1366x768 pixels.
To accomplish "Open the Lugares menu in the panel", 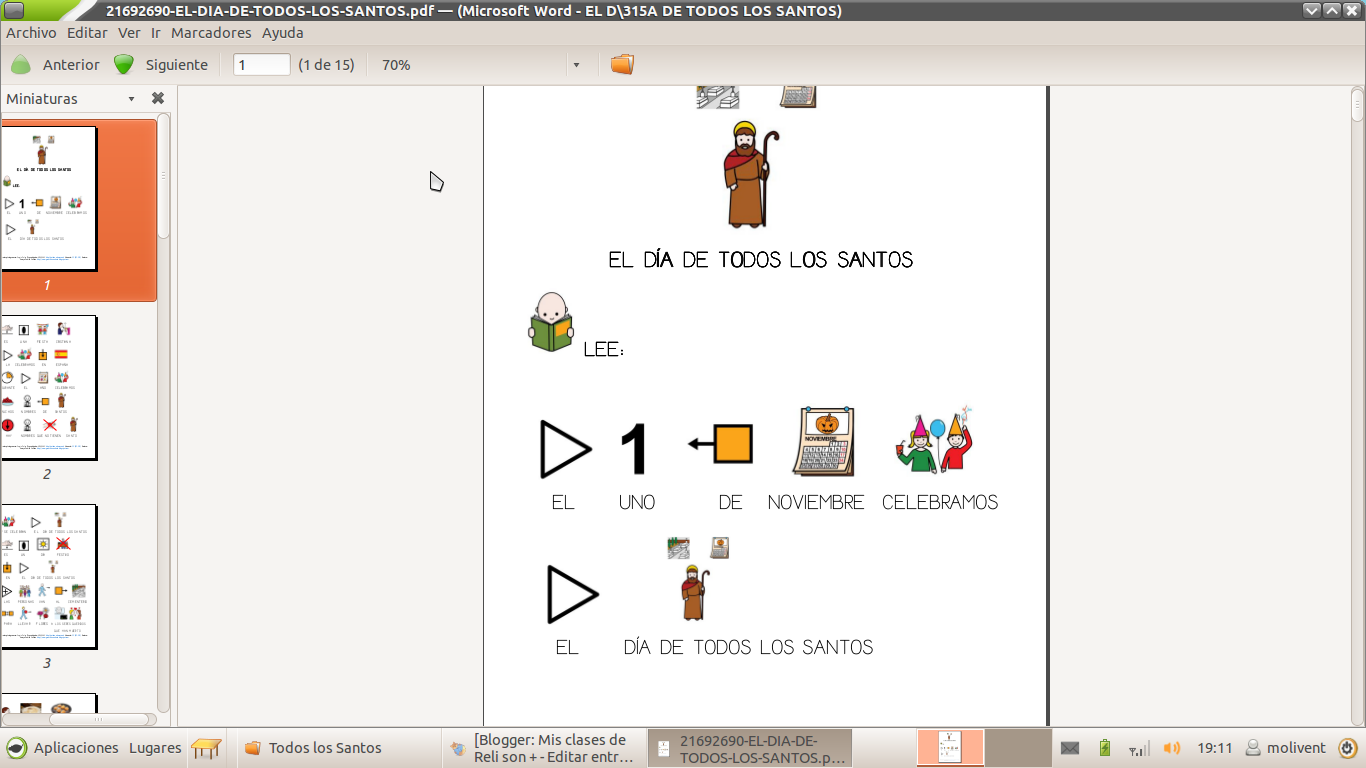I will (x=155, y=748).
